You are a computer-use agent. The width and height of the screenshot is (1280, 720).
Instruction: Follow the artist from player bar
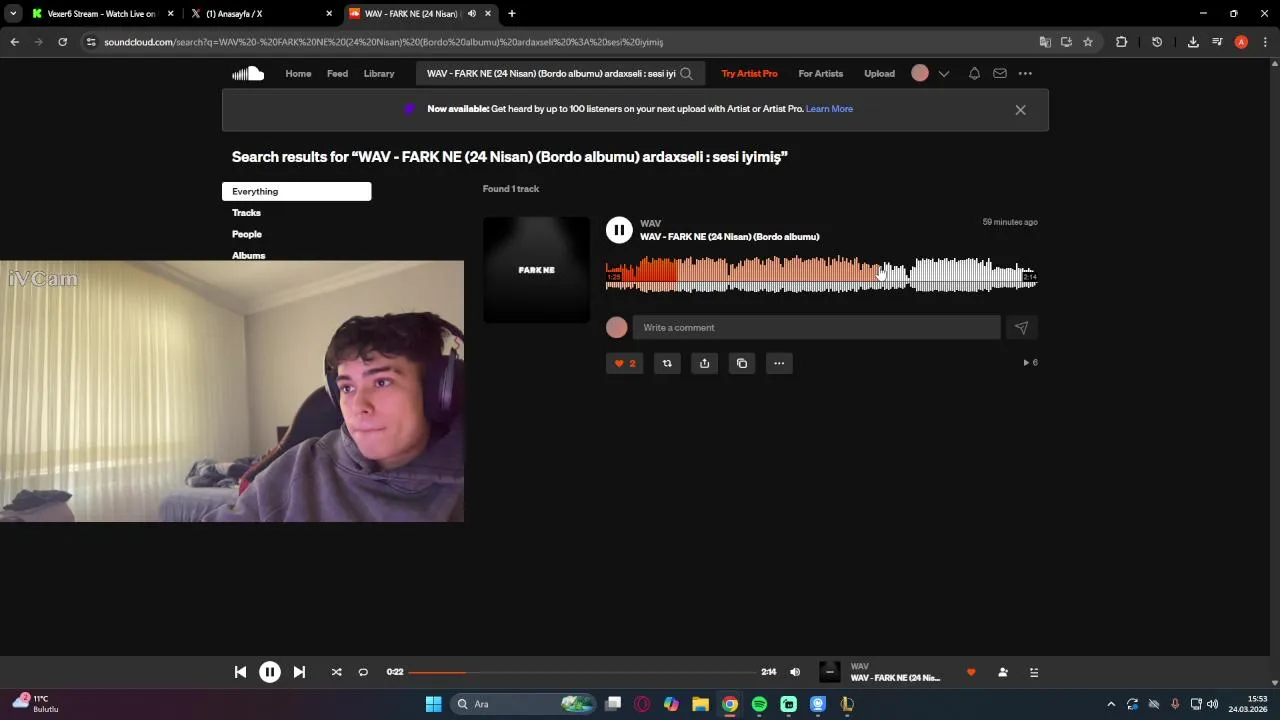point(1003,672)
